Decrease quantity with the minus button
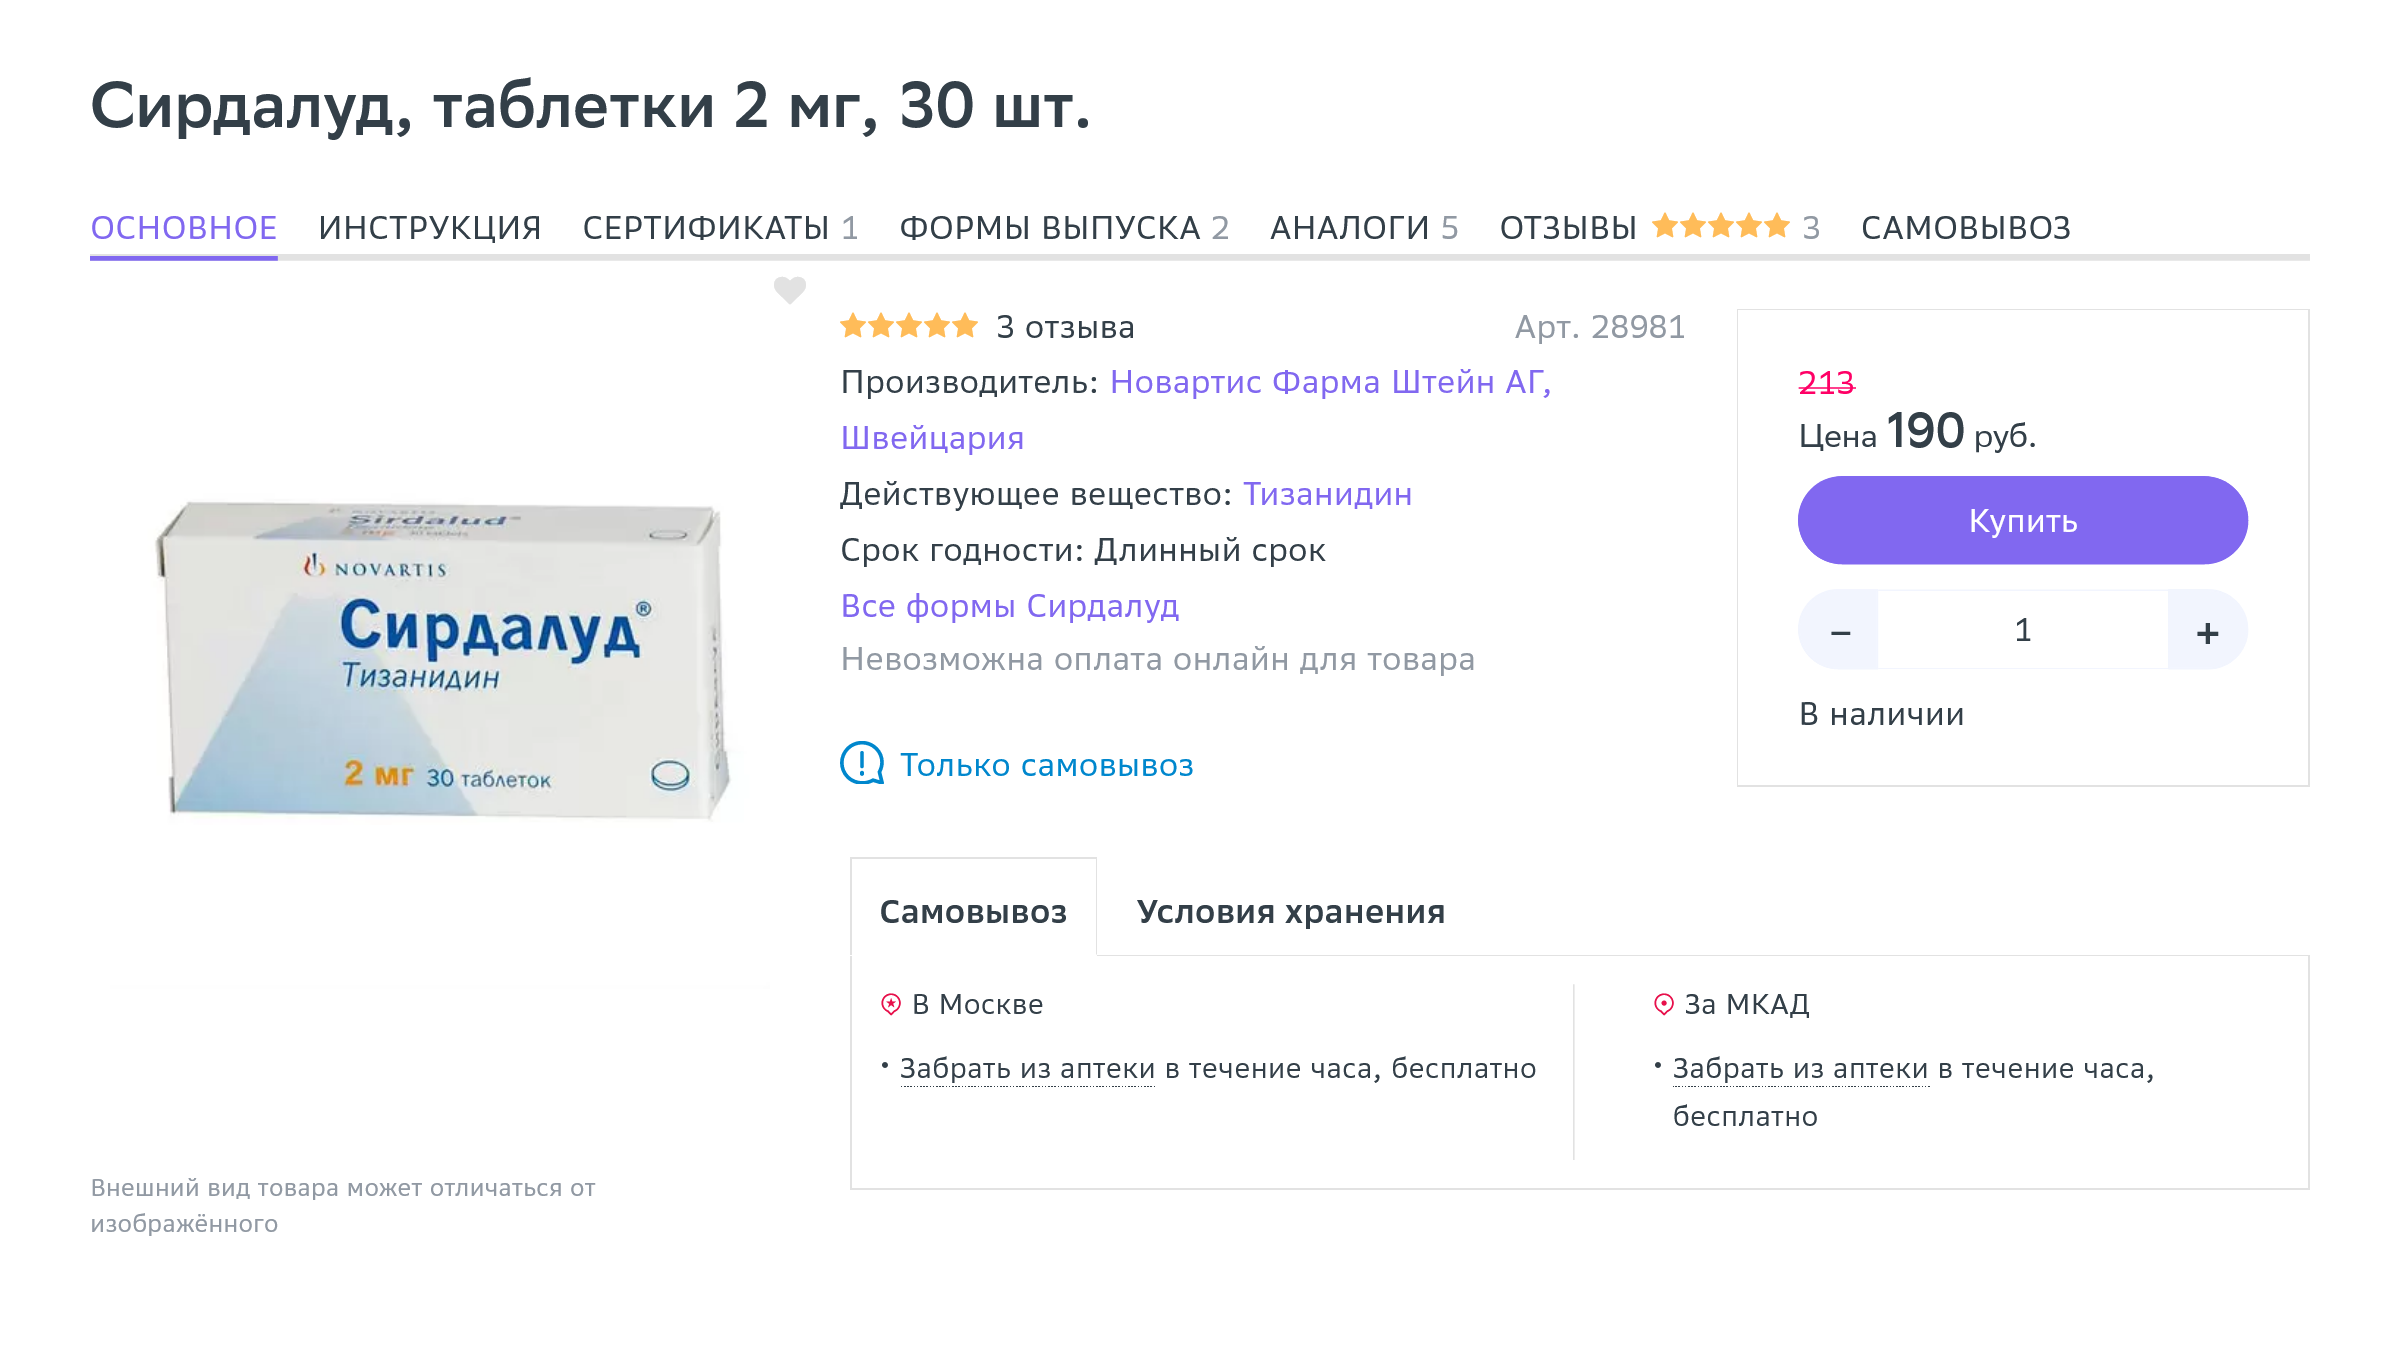Image resolution: width=2400 pixels, height=1348 pixels. (1840, 630)
